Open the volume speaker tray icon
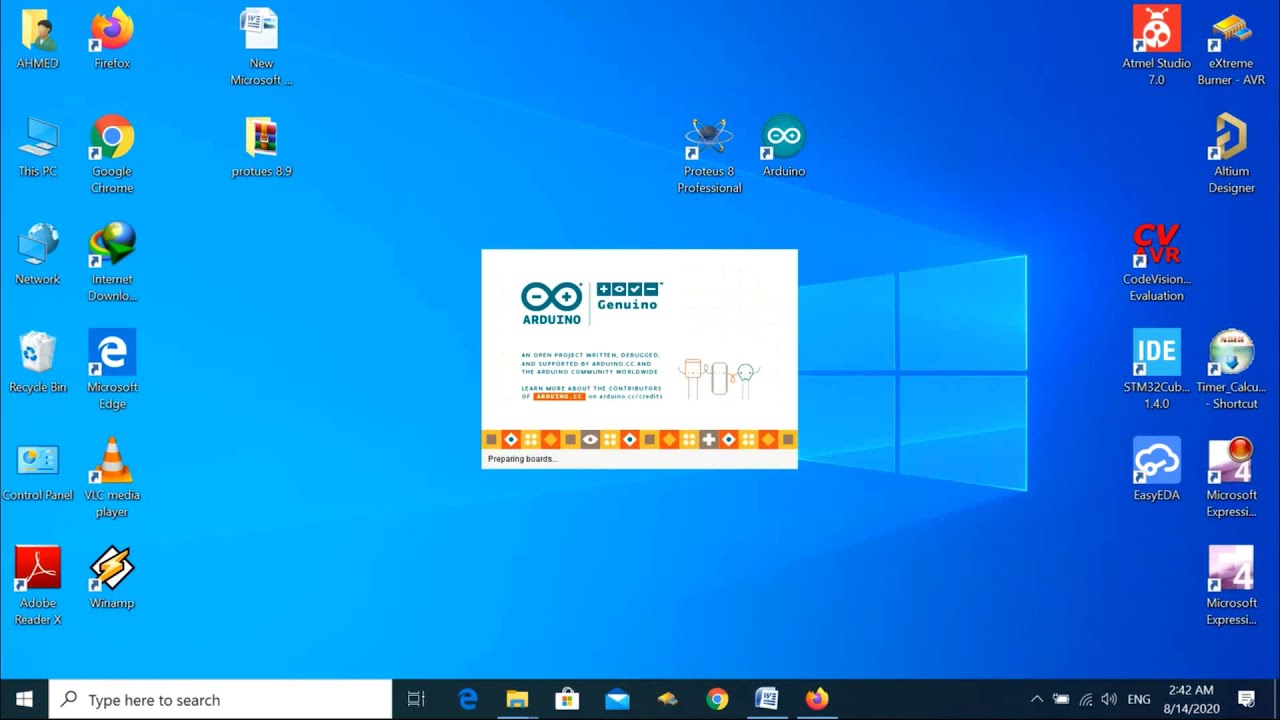The image size is (1280, 720). [1109, 700]
